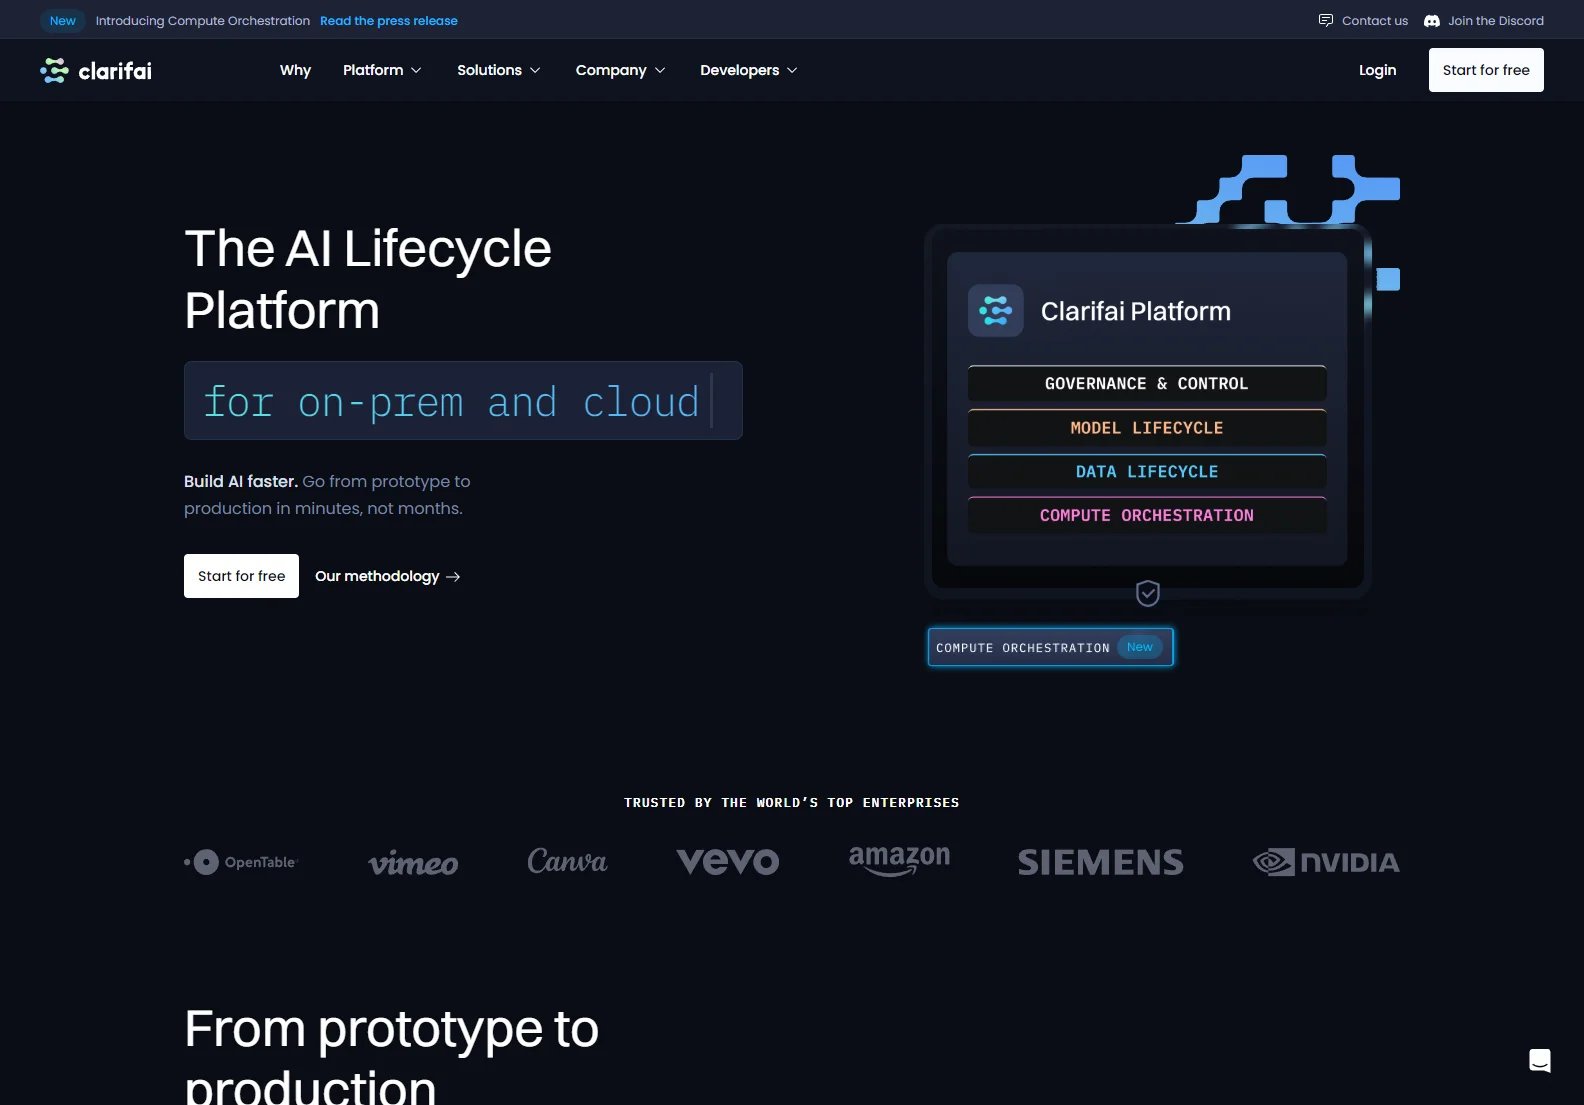
Task: Click the Contact us link
Action: click(1363, 20)
